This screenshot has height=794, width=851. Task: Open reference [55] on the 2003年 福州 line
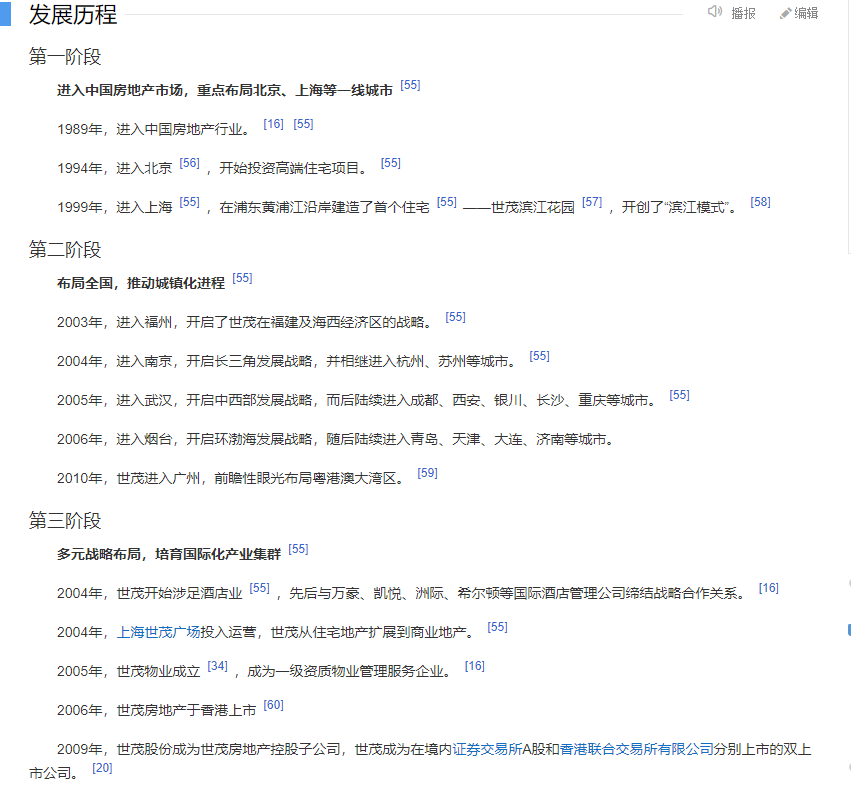(455, 317)
